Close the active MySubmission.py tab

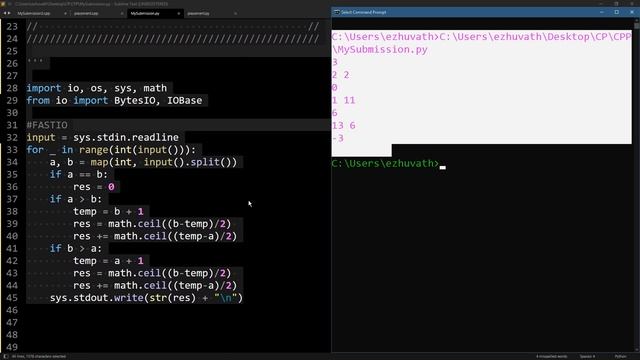tap(178, 13)
